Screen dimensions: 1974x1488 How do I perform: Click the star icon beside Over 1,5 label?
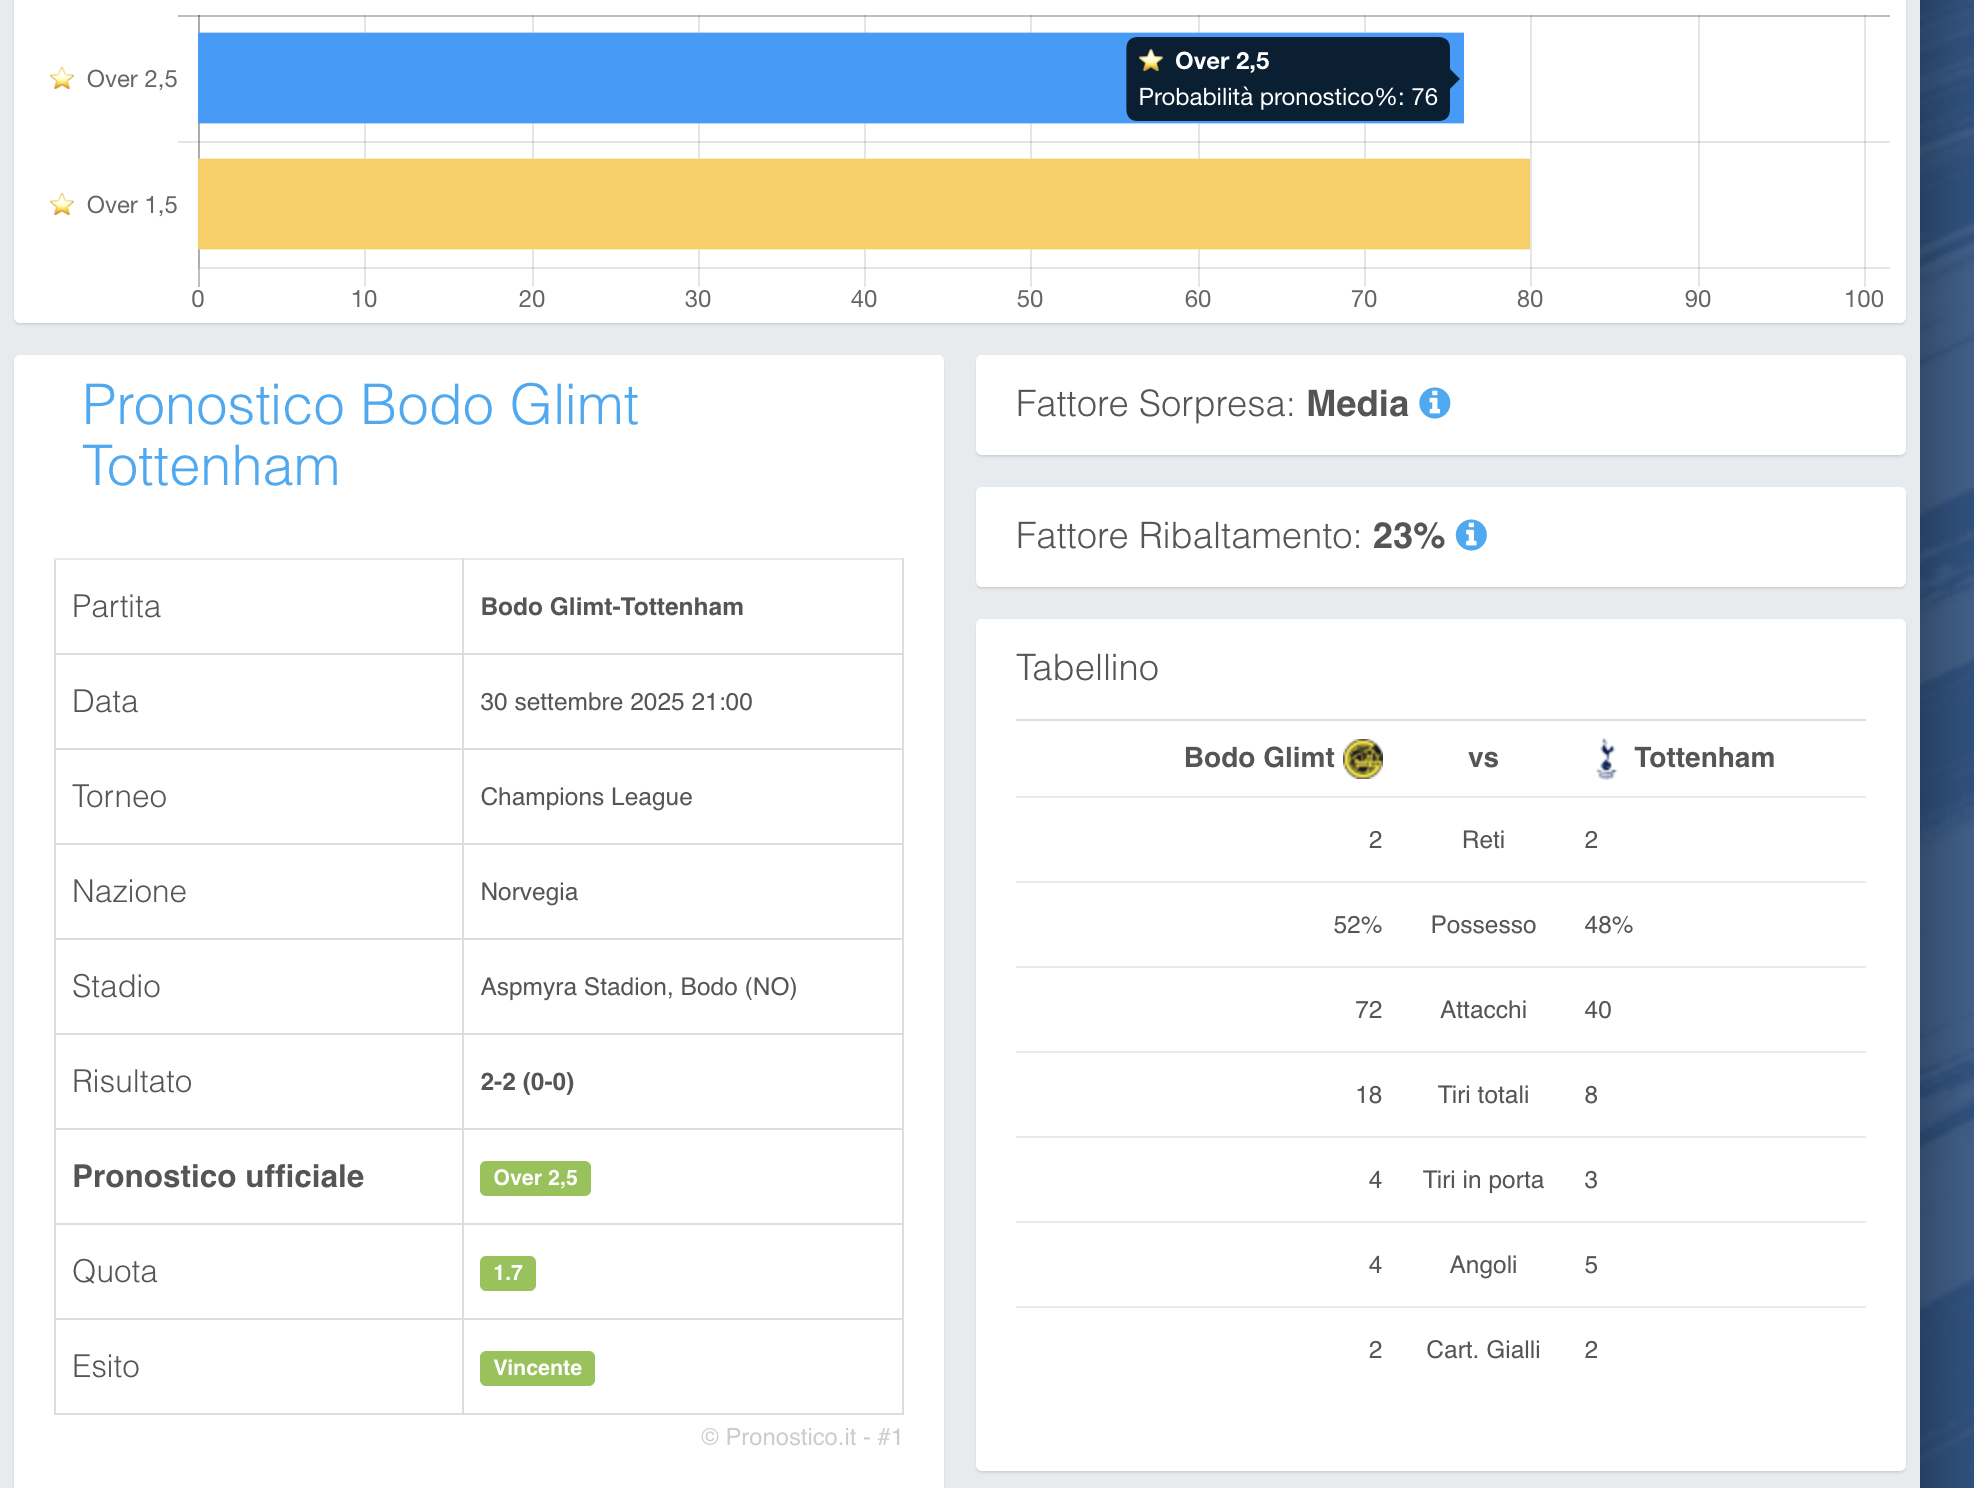pyautogui.click(x=62, y=205)
